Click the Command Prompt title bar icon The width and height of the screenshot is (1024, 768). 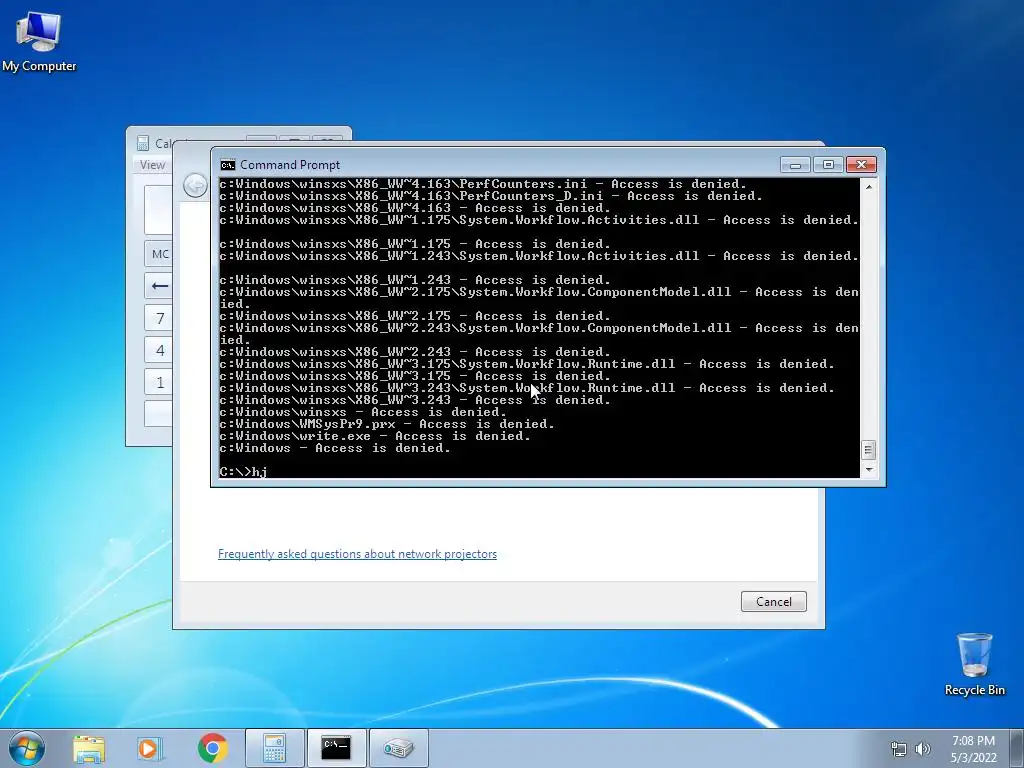click(227, 165)
